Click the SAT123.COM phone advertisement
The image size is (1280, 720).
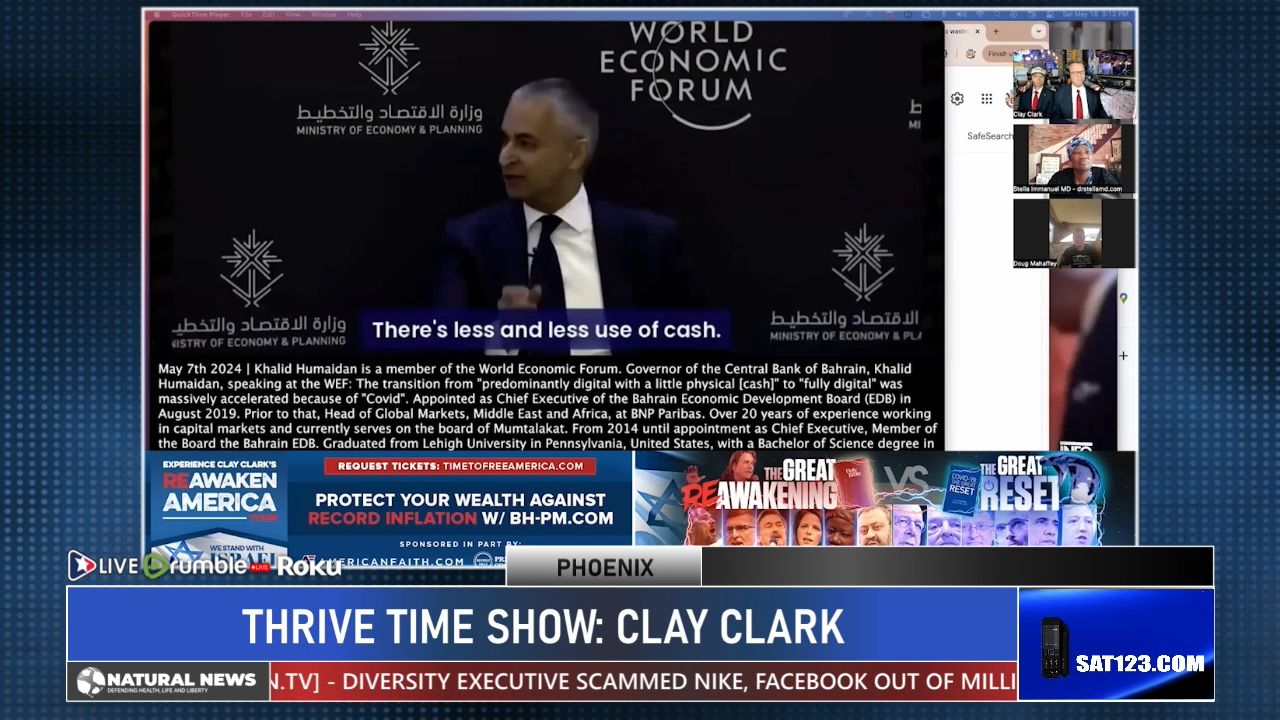(x=1116, y=644)
